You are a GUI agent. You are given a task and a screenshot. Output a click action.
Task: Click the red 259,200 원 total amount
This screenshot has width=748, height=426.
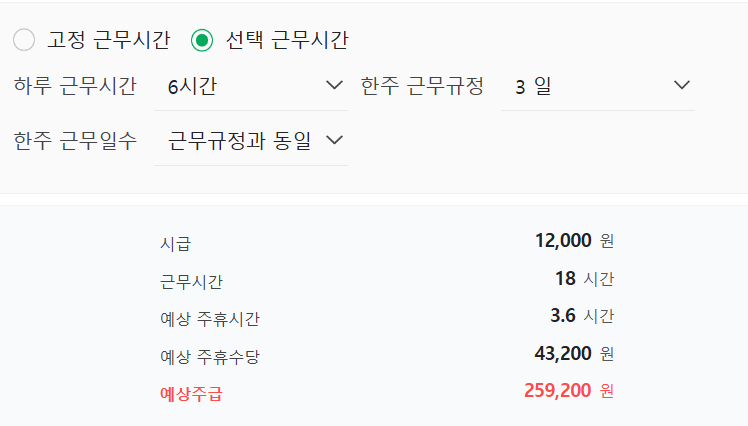click(569, 391)
